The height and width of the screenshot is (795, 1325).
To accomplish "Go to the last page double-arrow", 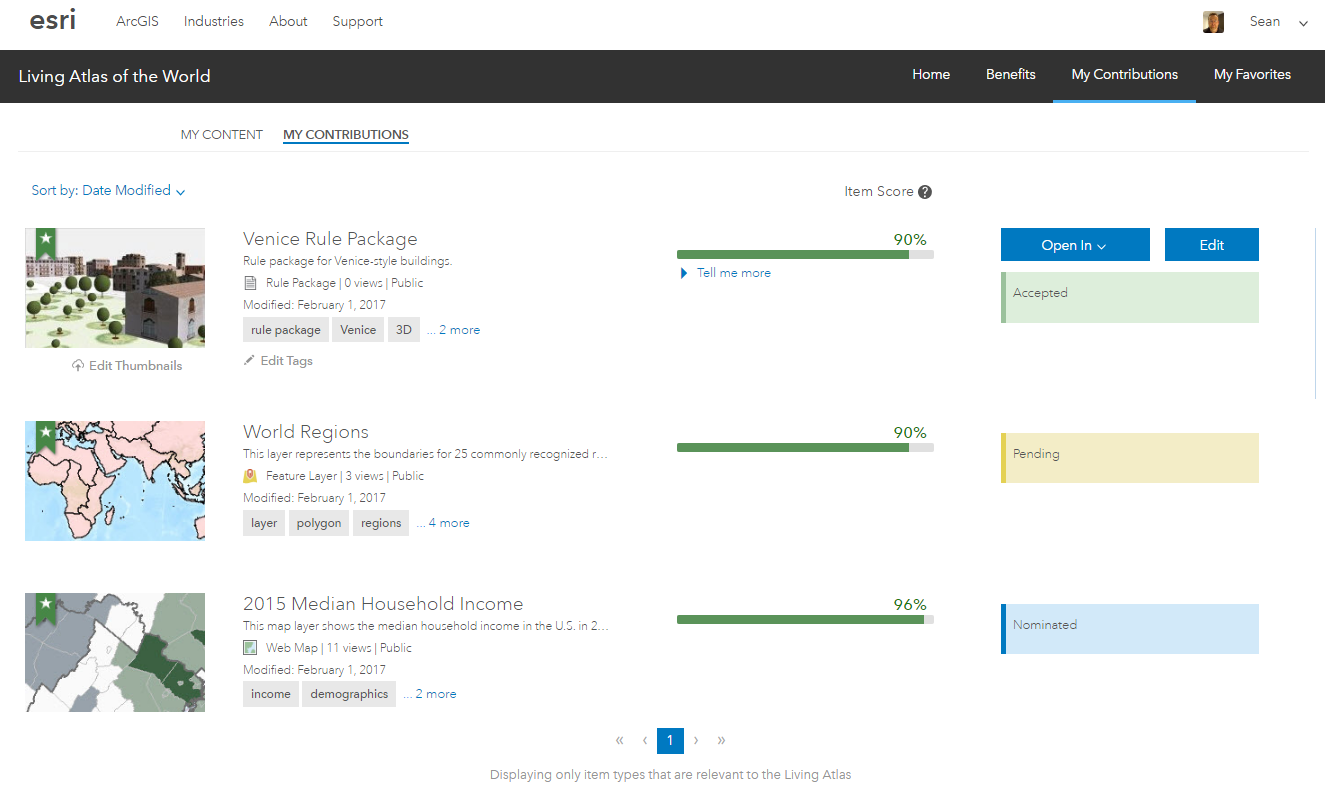I will (x=721, y=741).
